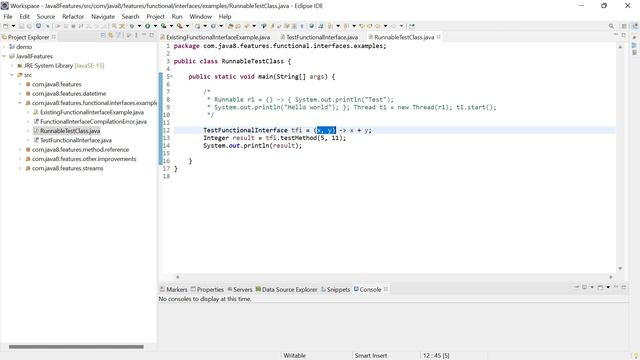Switch to ExistingFunctionalInterfaceExample.java tab
Image resolution: width=640 pixels, height=360 pixels.
click(x=218, y=37)
